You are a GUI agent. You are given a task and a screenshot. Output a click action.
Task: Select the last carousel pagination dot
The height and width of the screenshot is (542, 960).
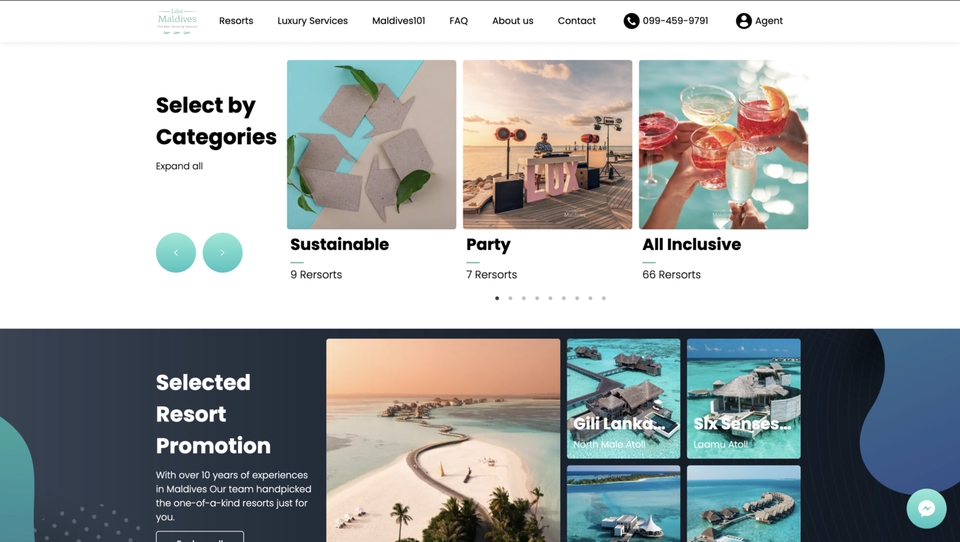(x=604, y=298)
